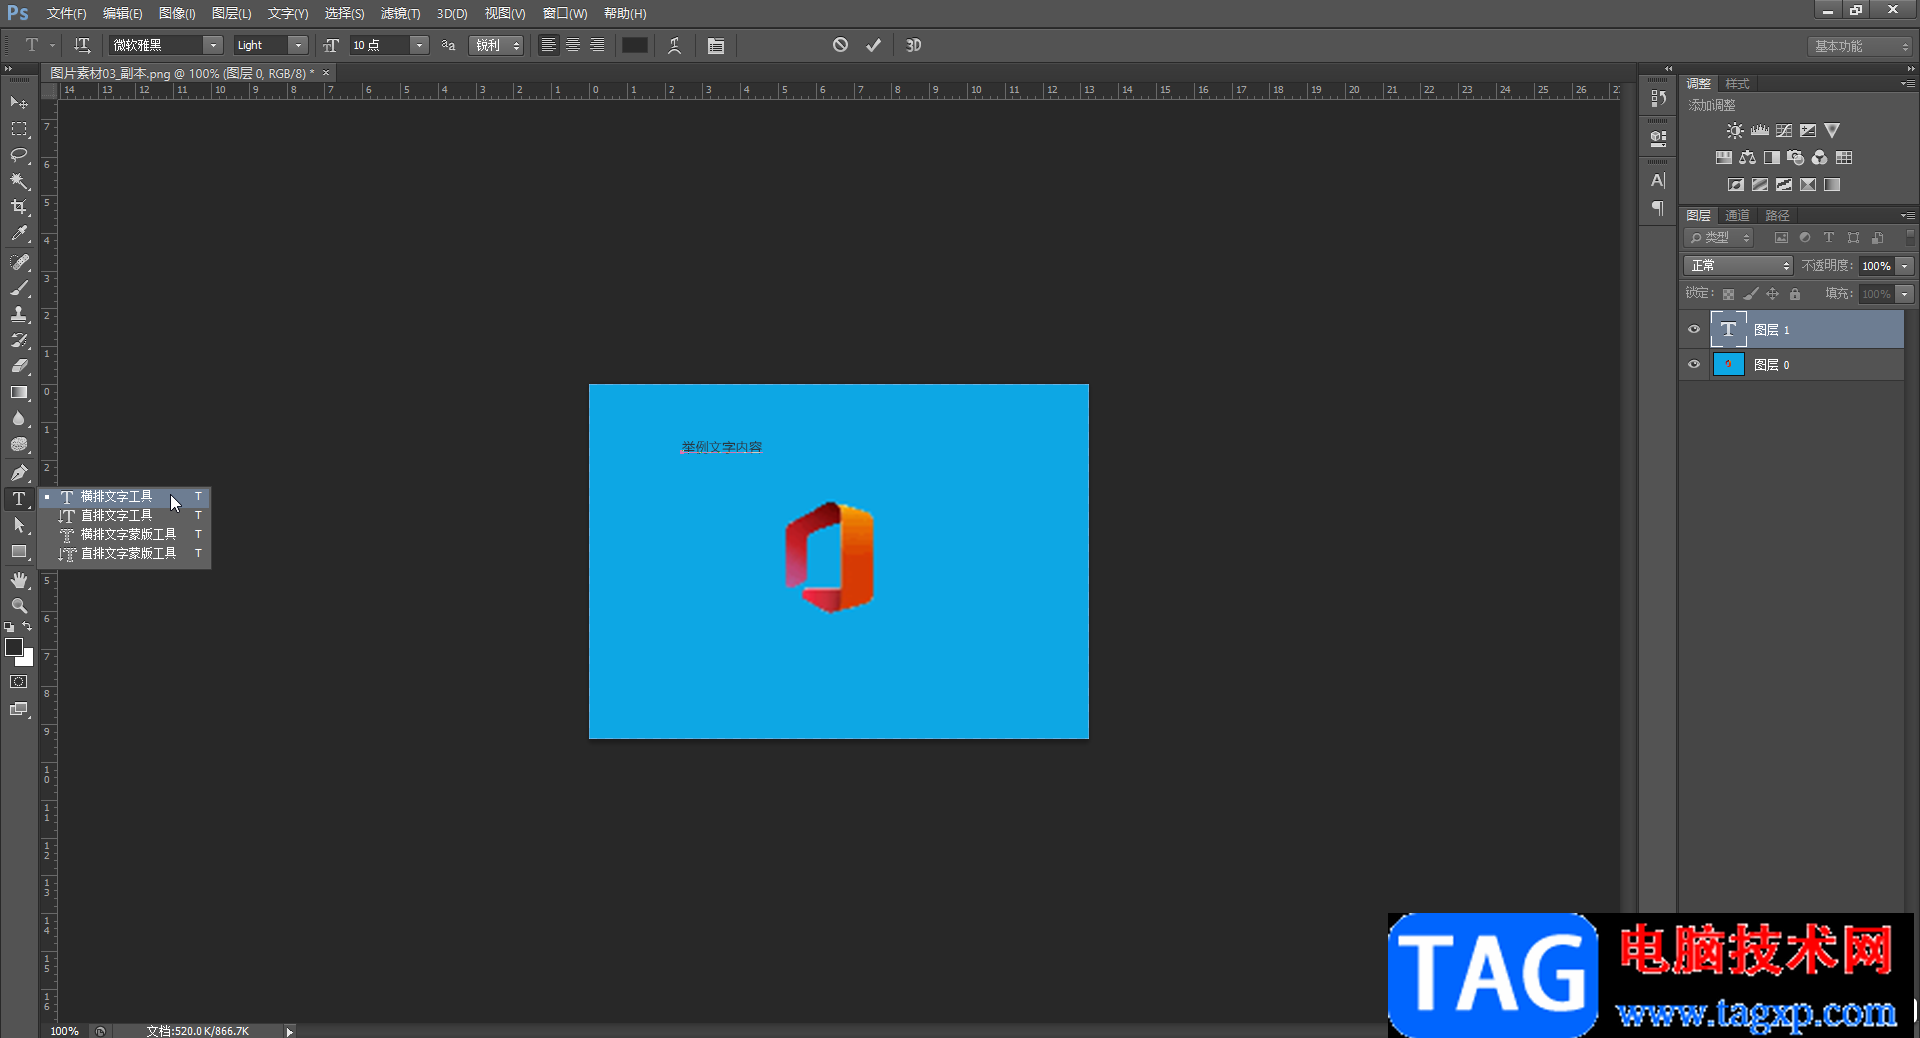The height and width of the screenshot is (1038, 1920).
Task: Select the Brush tool
Action: point(19,288)
